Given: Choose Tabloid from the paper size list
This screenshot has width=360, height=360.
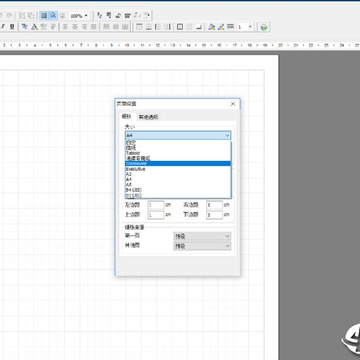Looking at the screenshot, I should point(178,153).
